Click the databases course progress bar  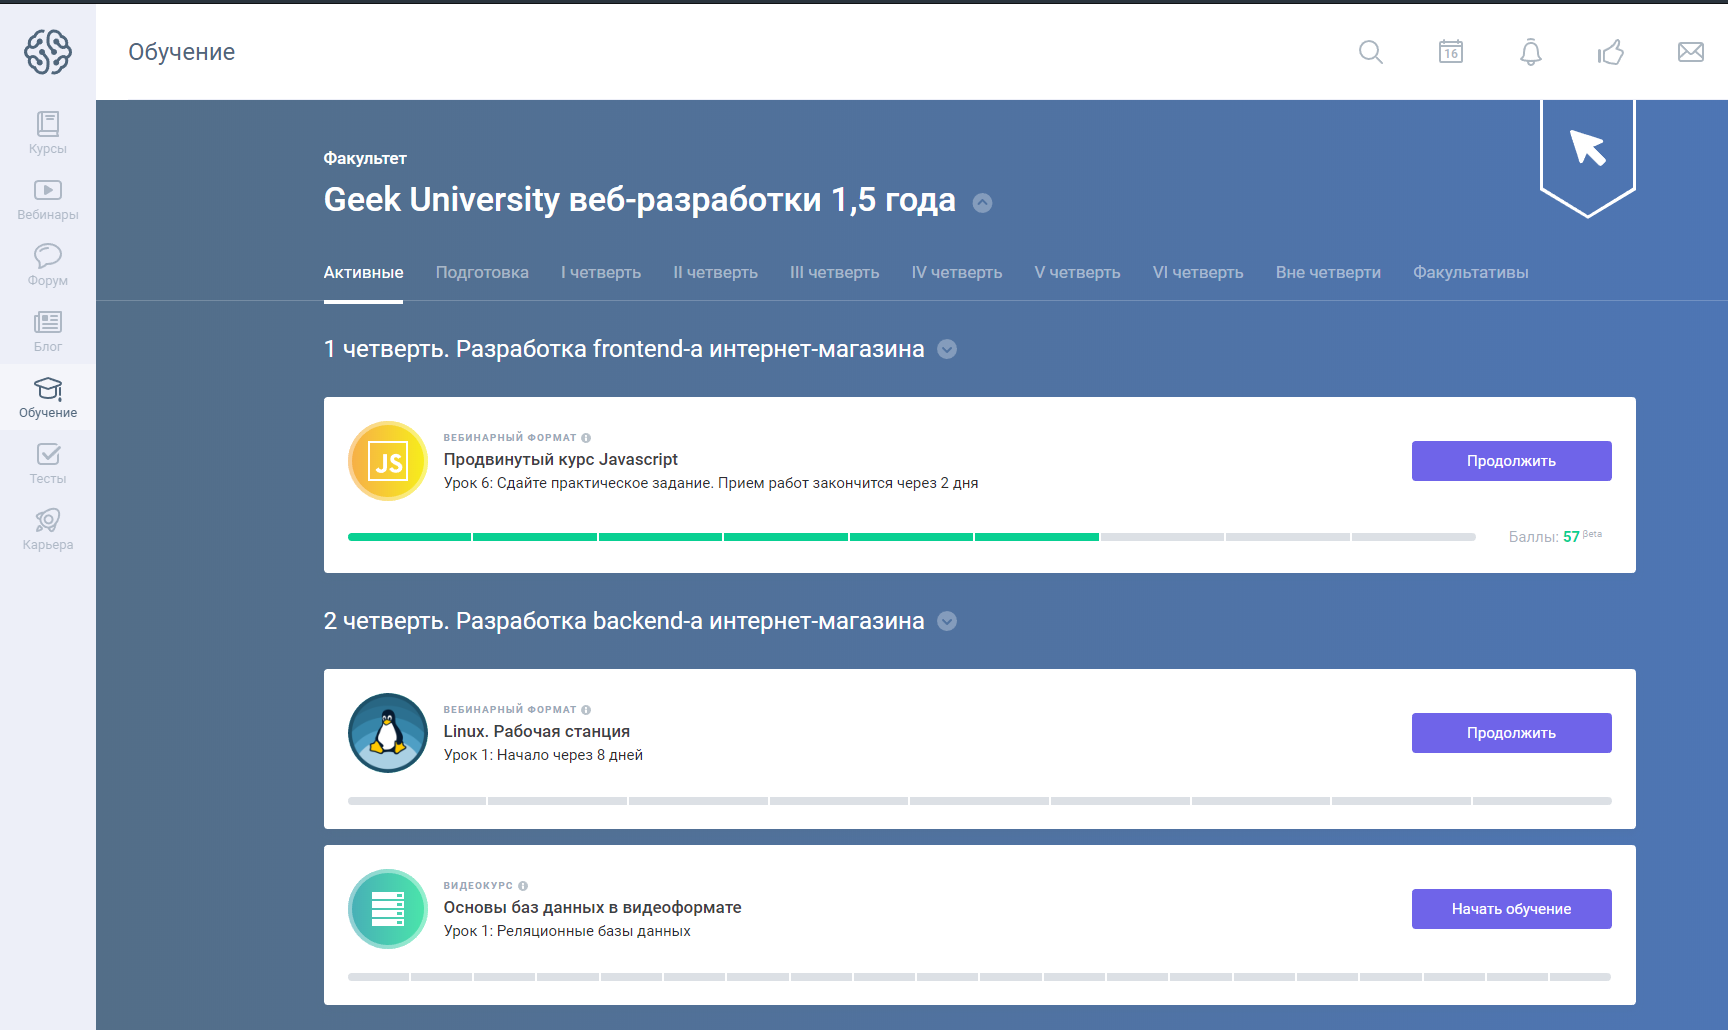pos(980,977)
